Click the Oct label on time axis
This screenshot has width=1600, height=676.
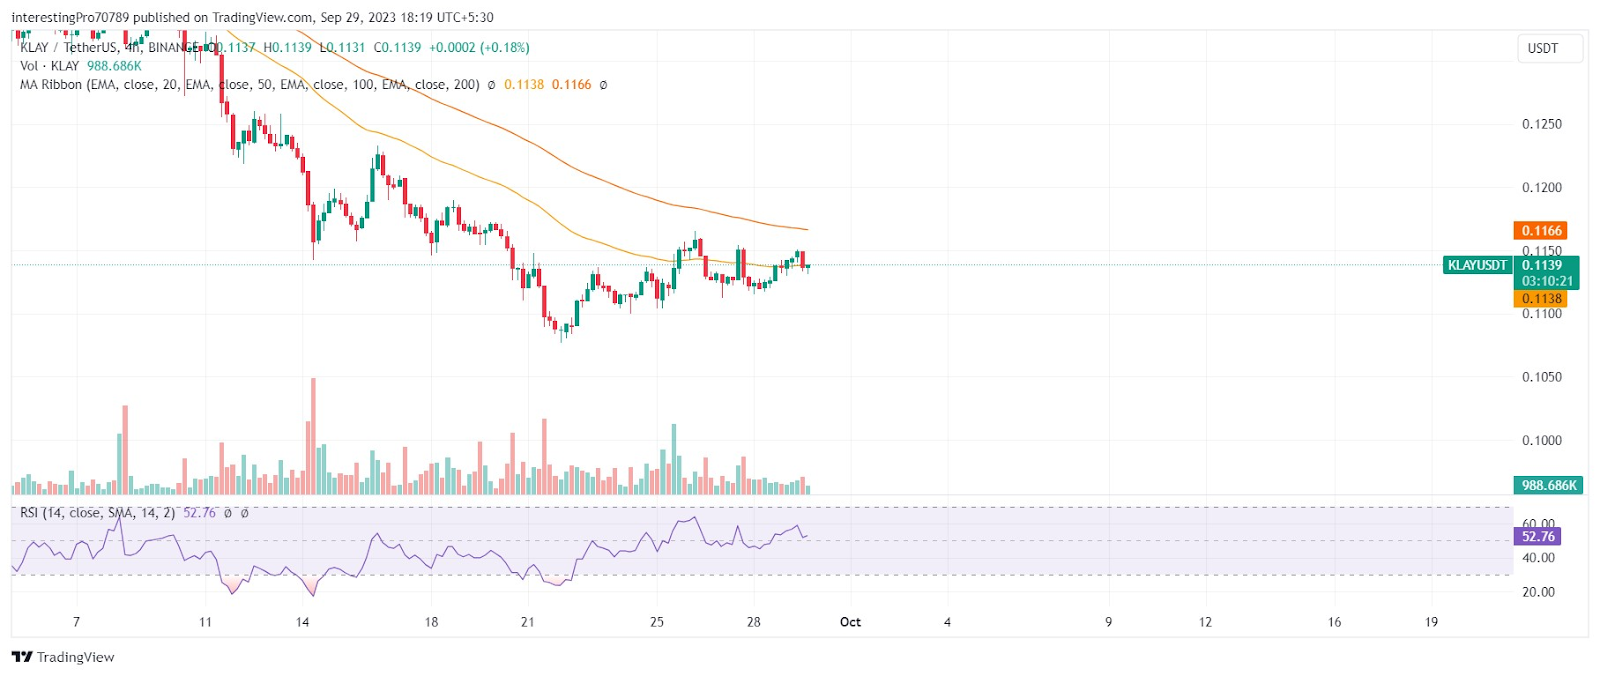coord(850,622)
